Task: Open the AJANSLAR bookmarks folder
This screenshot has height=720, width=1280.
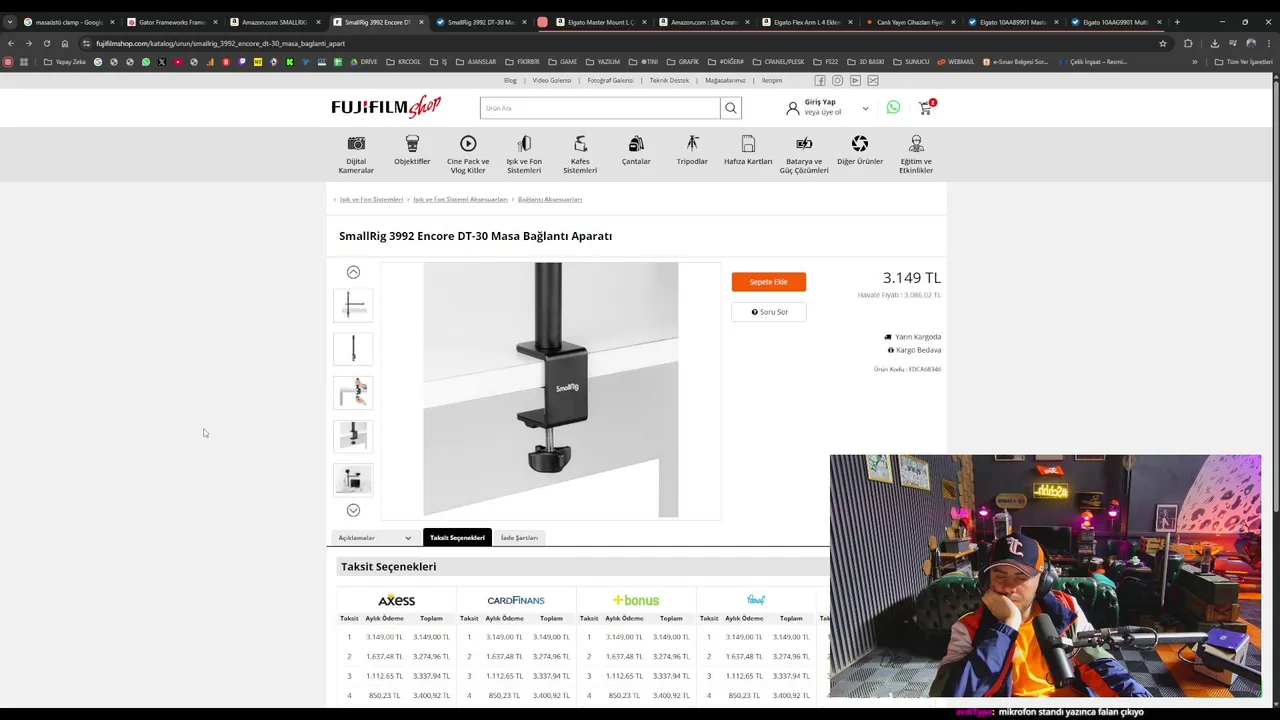Action: (476, 62)
